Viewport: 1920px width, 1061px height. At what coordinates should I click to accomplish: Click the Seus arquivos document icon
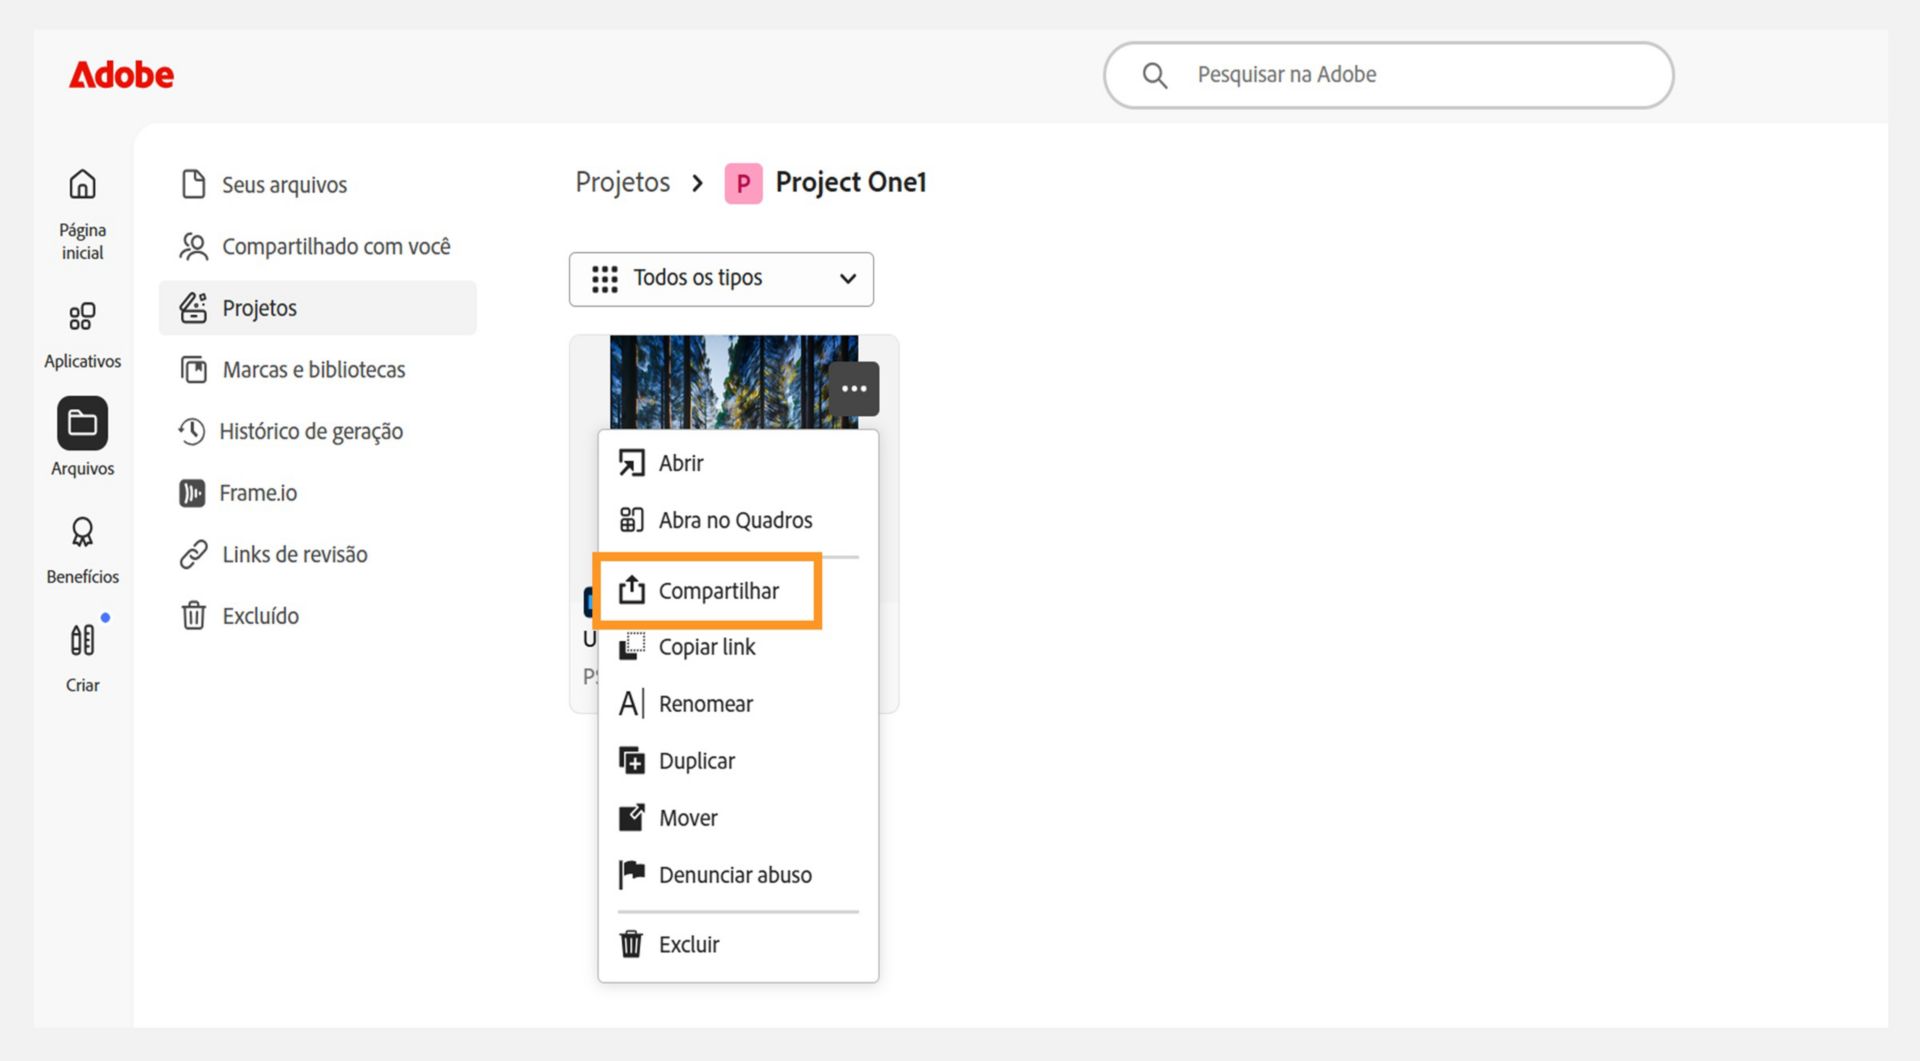(193, 184)
